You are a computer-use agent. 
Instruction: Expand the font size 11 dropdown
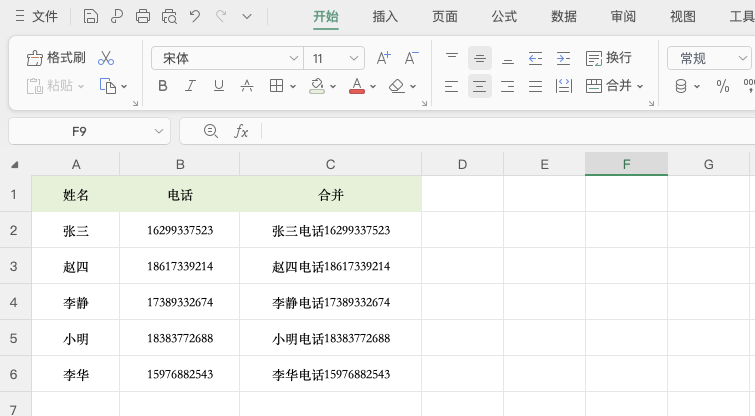[335, 58]
